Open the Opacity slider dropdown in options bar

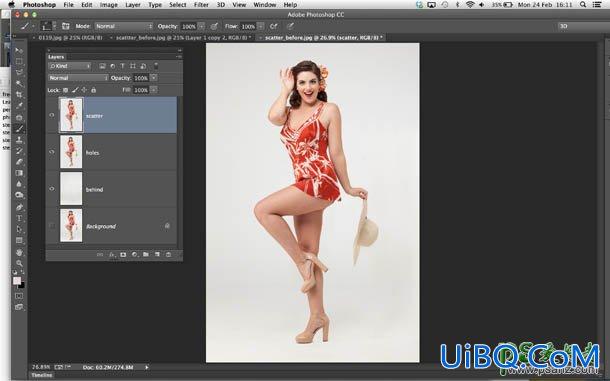(201, 26)
